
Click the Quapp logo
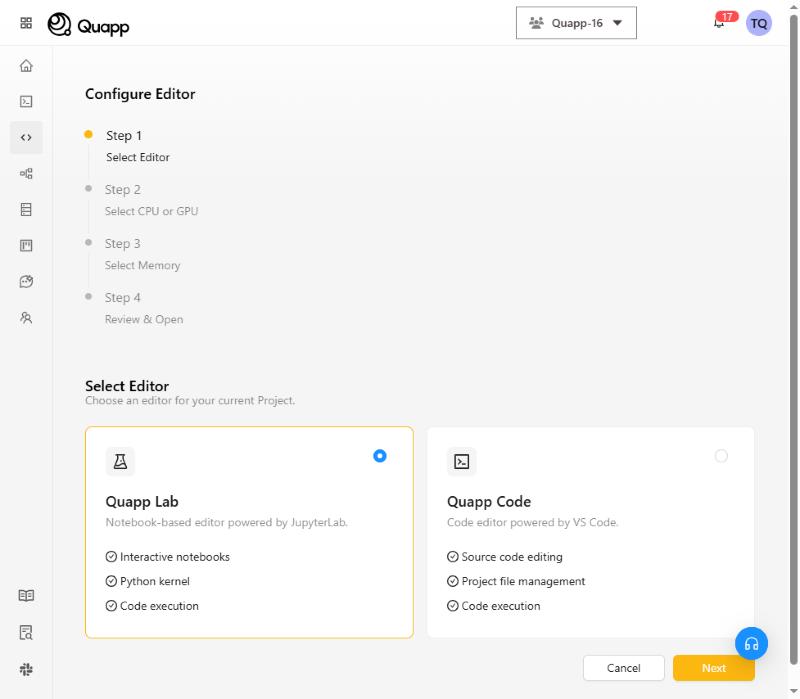coord(88,24)
